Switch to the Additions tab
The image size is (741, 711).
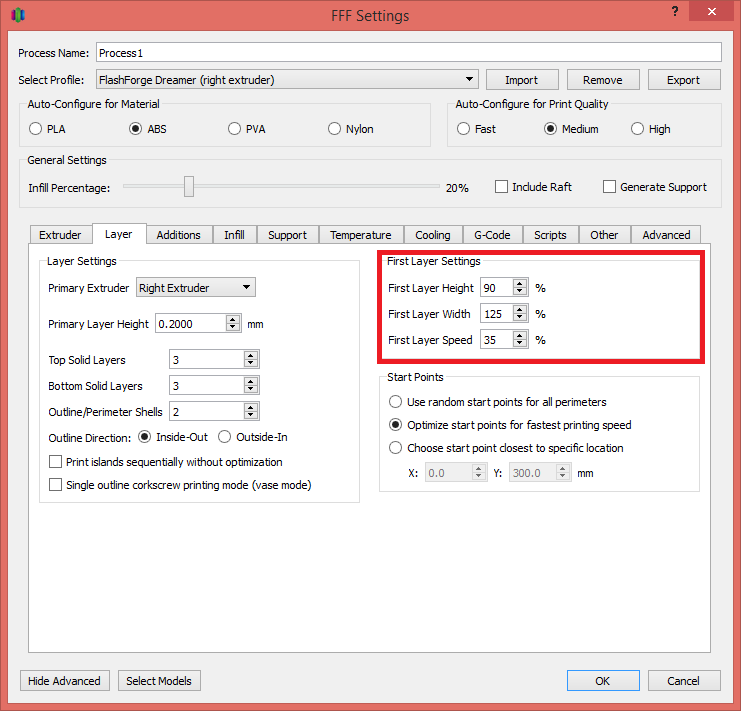coord(179,235)
